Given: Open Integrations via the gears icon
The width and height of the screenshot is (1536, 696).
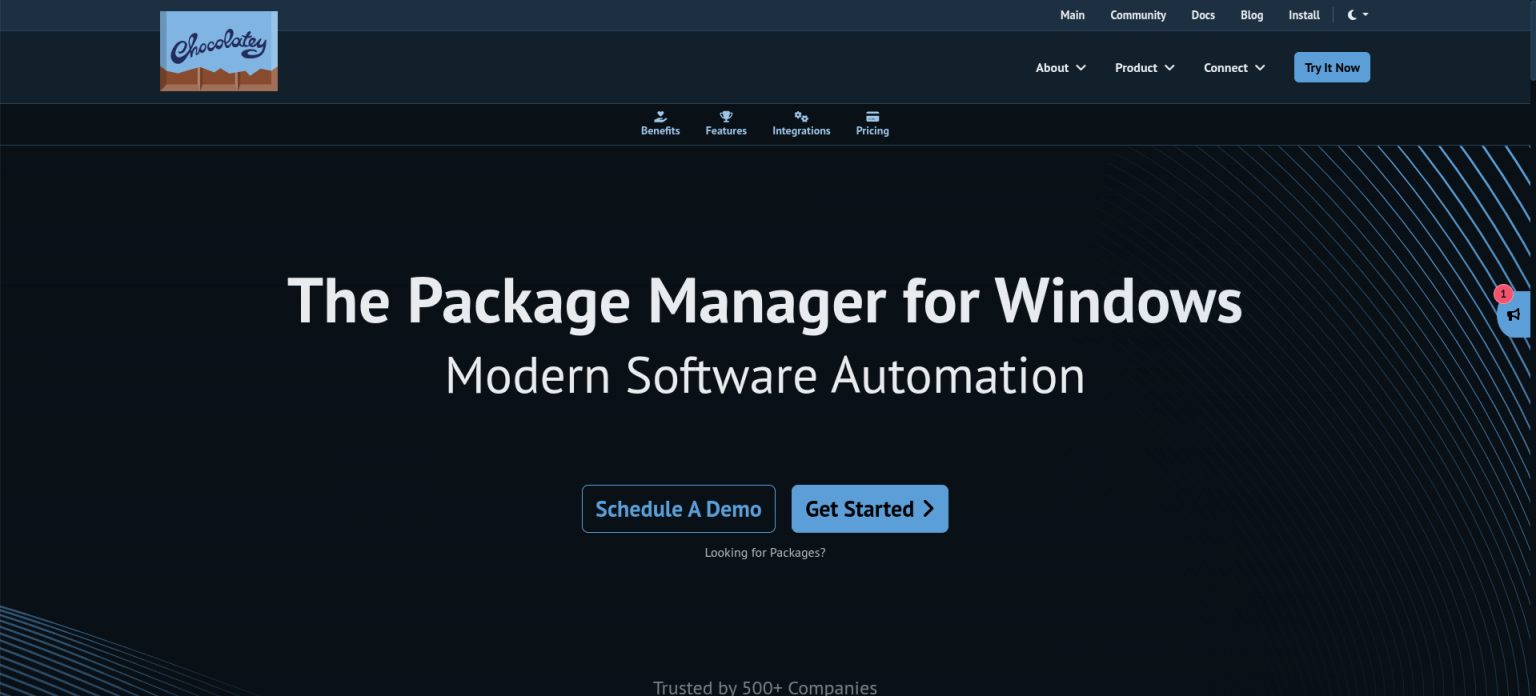Looking at the screenshot, I should 801,117.
